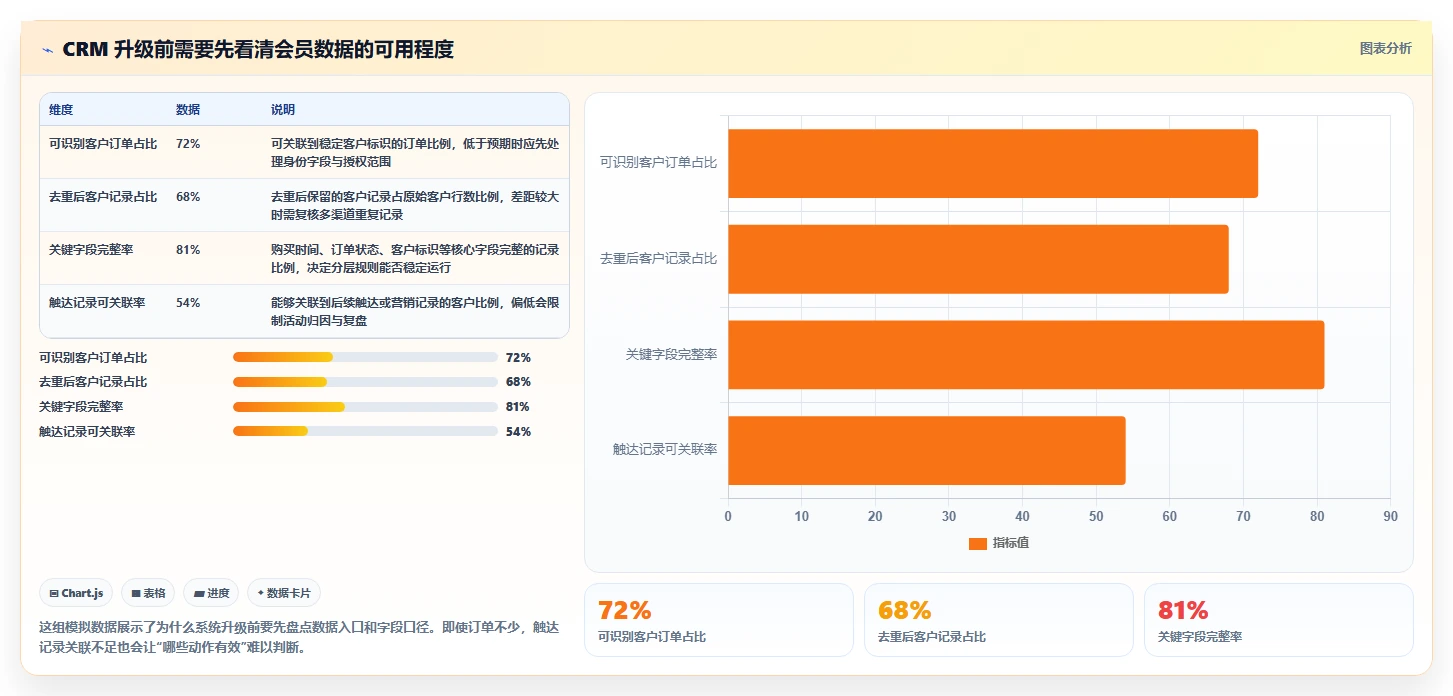Click the 数据 column header
The image size is (1453, 696).
tap(188, 110)
